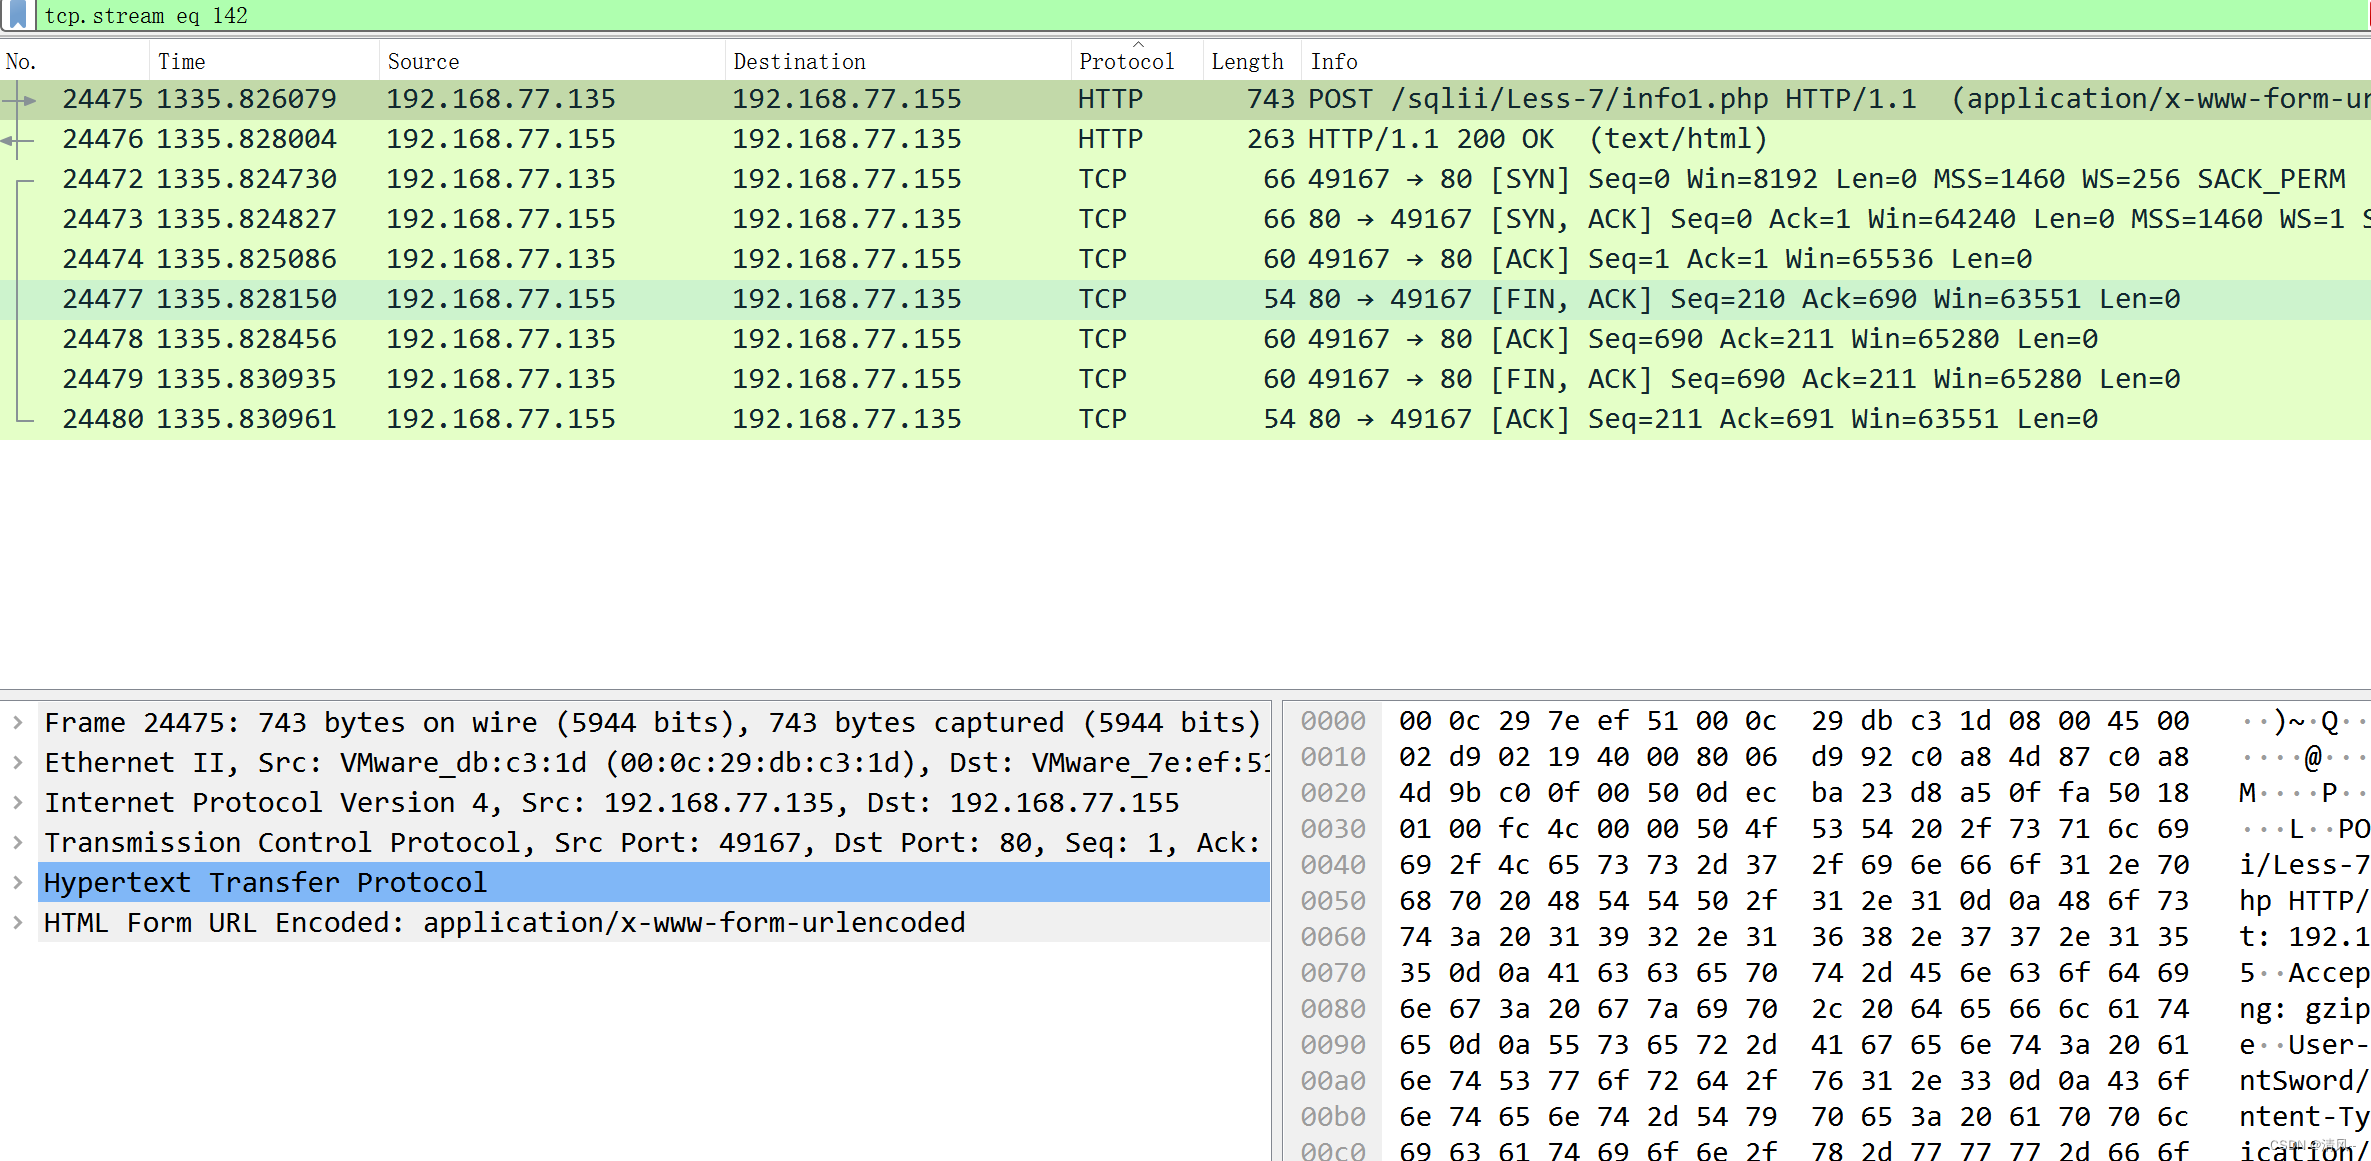Click the Destination column header
This screenshot has height=1161, width=2371.
(x=799, y=62)
